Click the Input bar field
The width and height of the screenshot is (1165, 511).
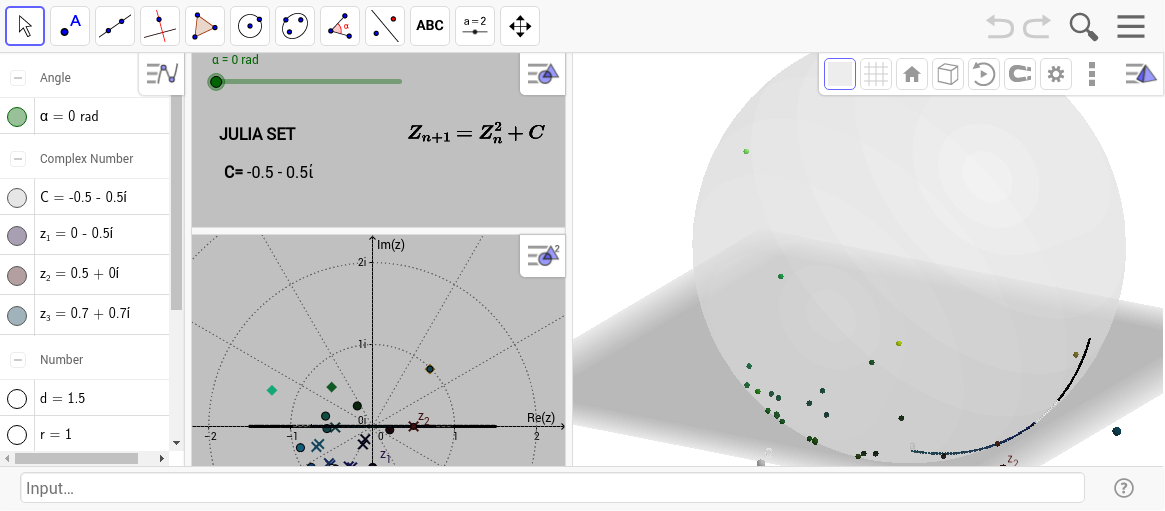point(552,489)
